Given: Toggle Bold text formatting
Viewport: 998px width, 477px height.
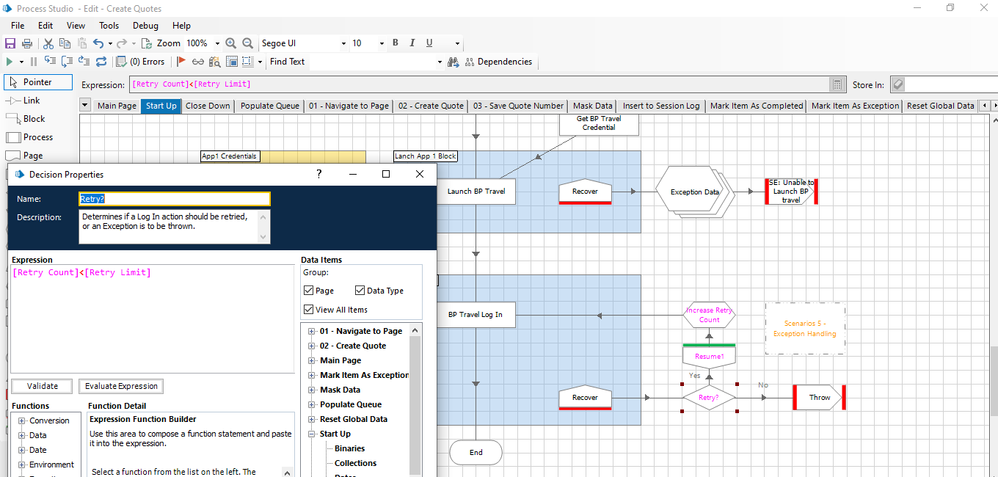Looking at the screenshot, I should click(x=395, y=44).
